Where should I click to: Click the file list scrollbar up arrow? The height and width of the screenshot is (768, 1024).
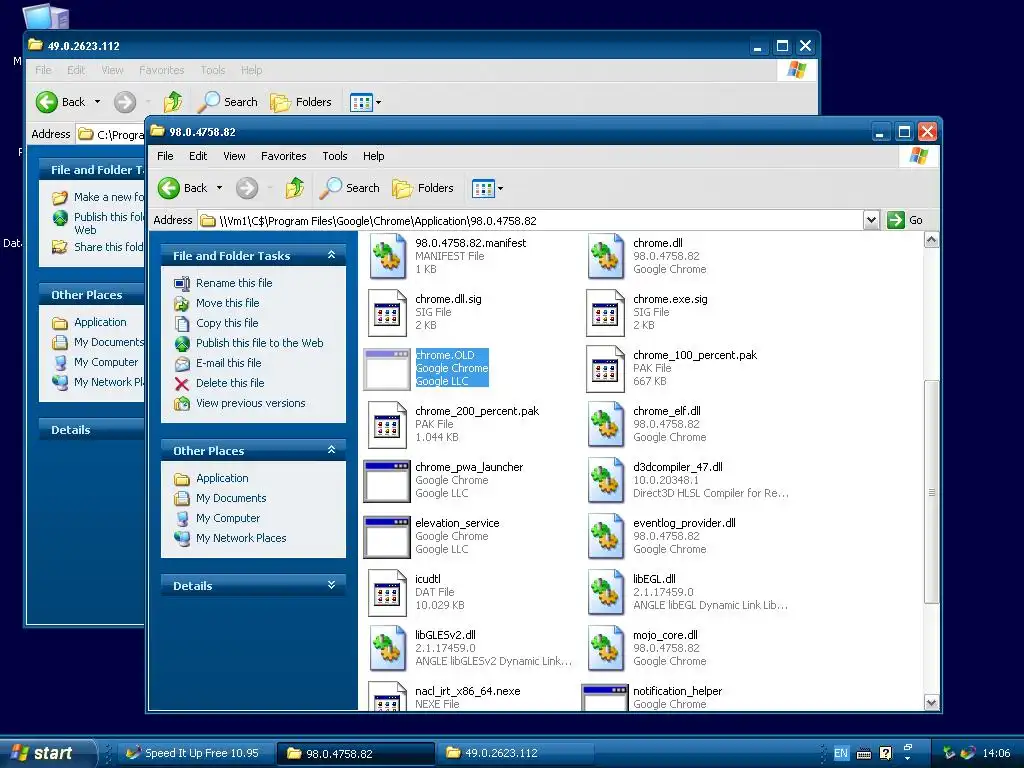click(931, 240)
